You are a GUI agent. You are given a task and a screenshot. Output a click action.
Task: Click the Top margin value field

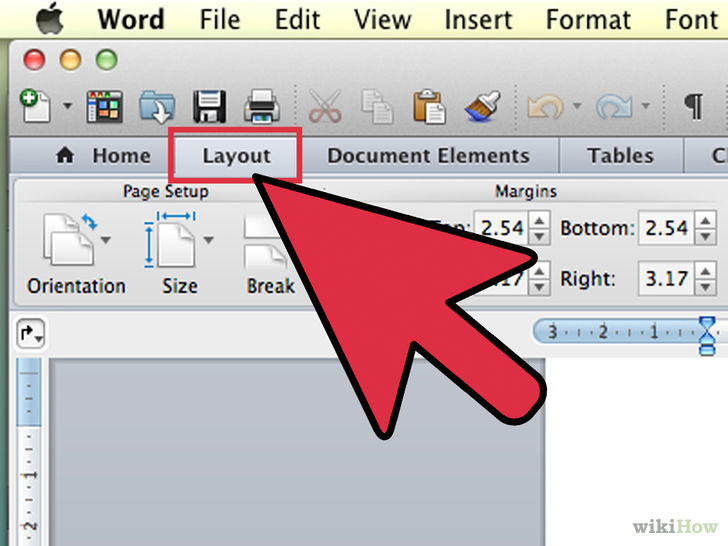point(501,228)
